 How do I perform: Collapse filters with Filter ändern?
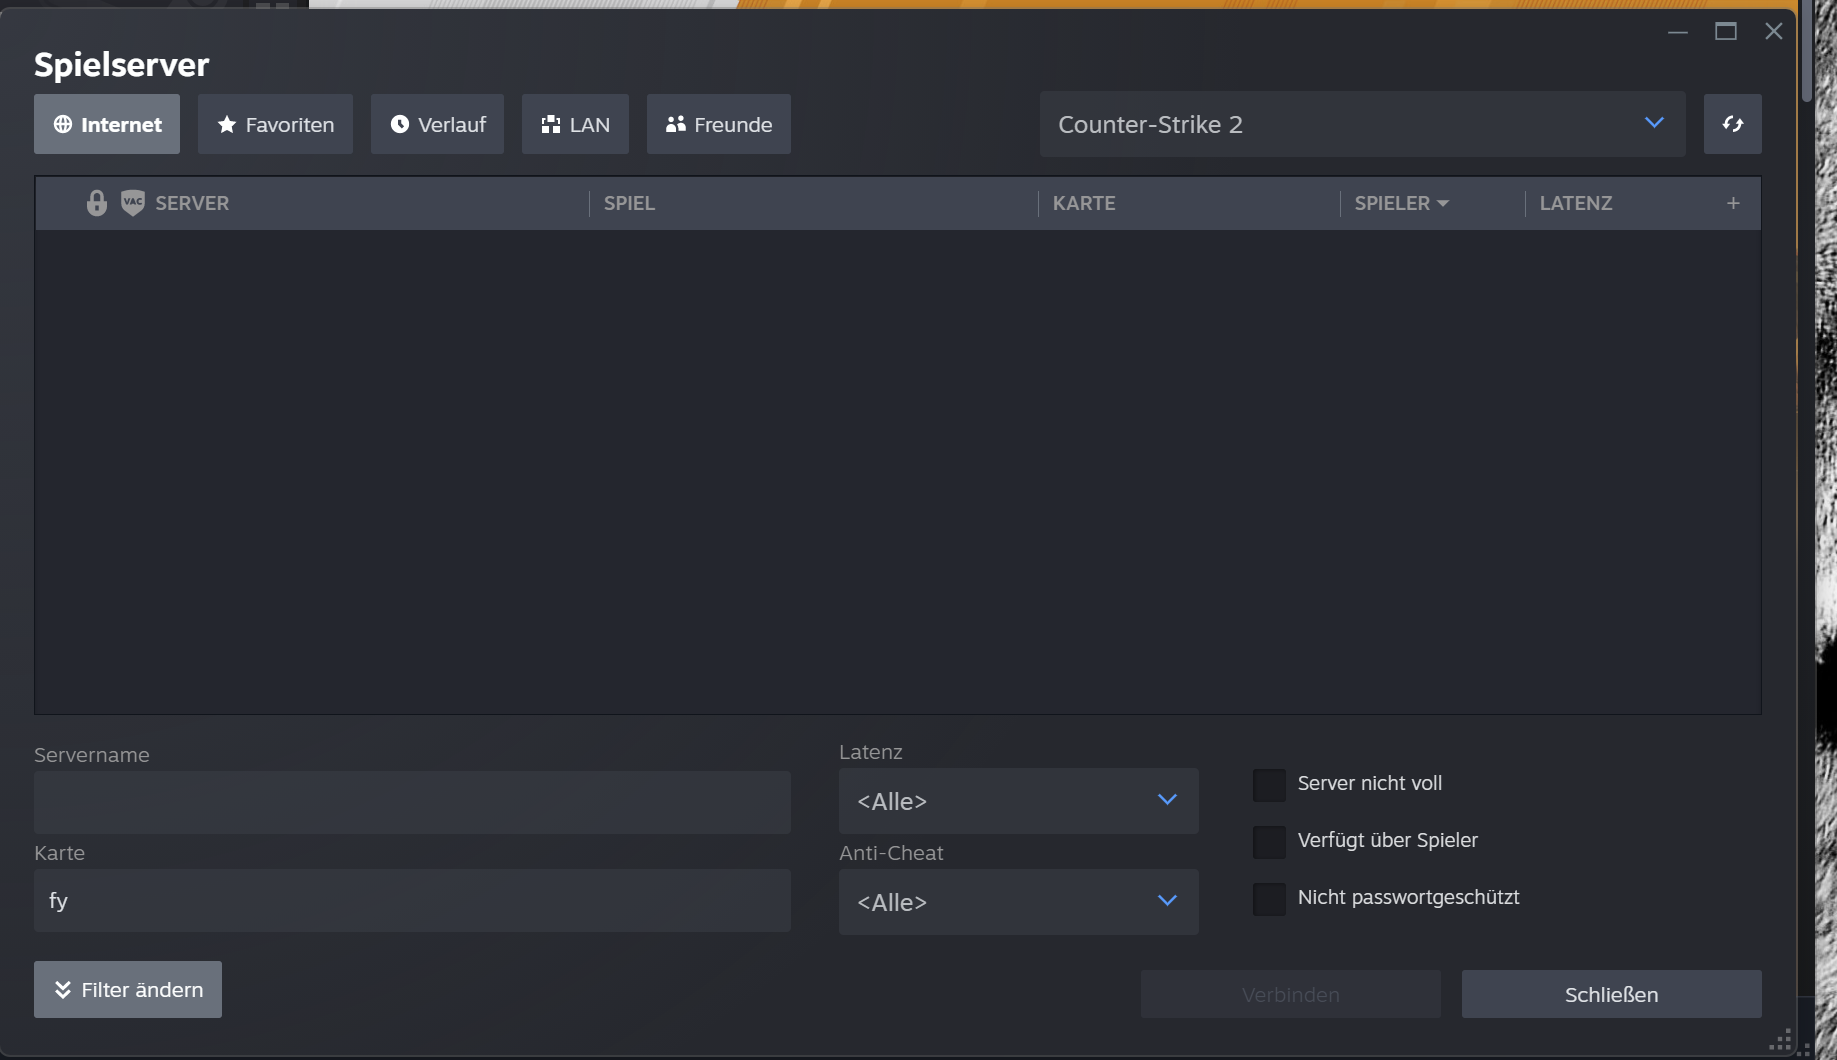coord(128,989)
